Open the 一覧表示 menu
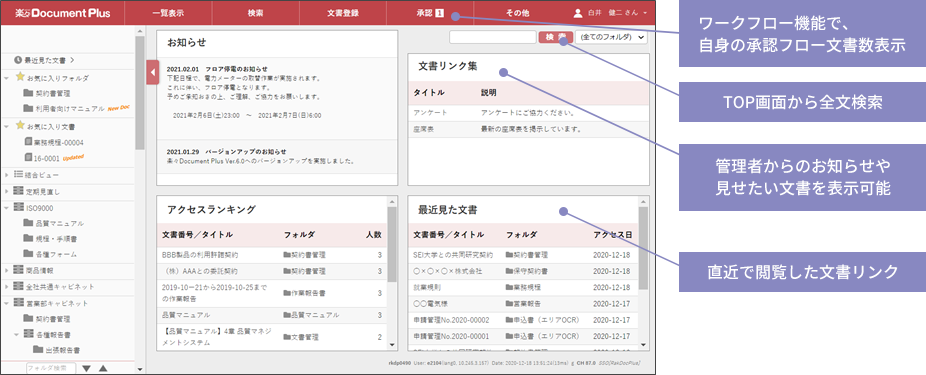Screen dimensions: 926x375 tap(168, 13)
